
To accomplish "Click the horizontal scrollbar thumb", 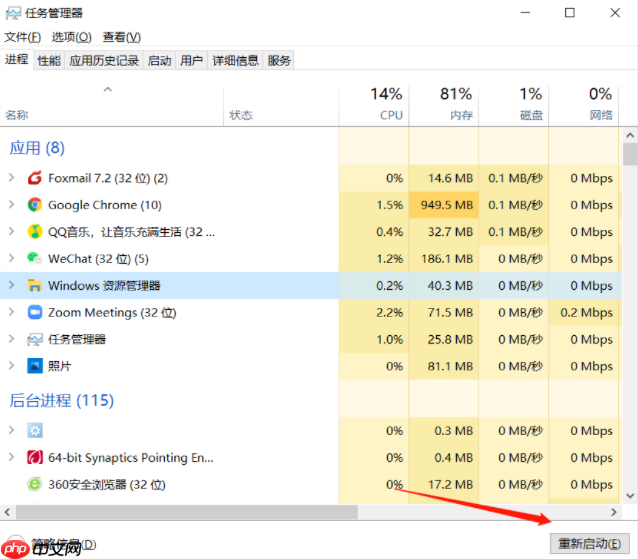I will pos(187,512).
